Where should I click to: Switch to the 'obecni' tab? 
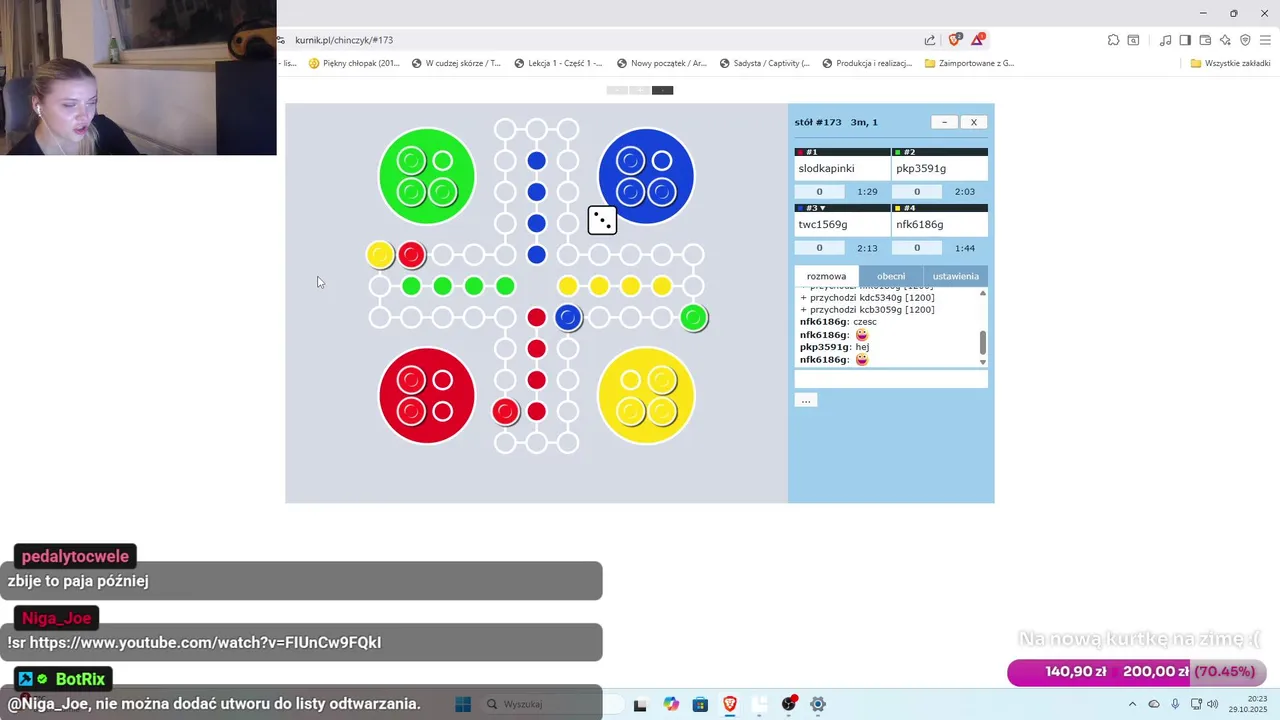click(891, 276)
